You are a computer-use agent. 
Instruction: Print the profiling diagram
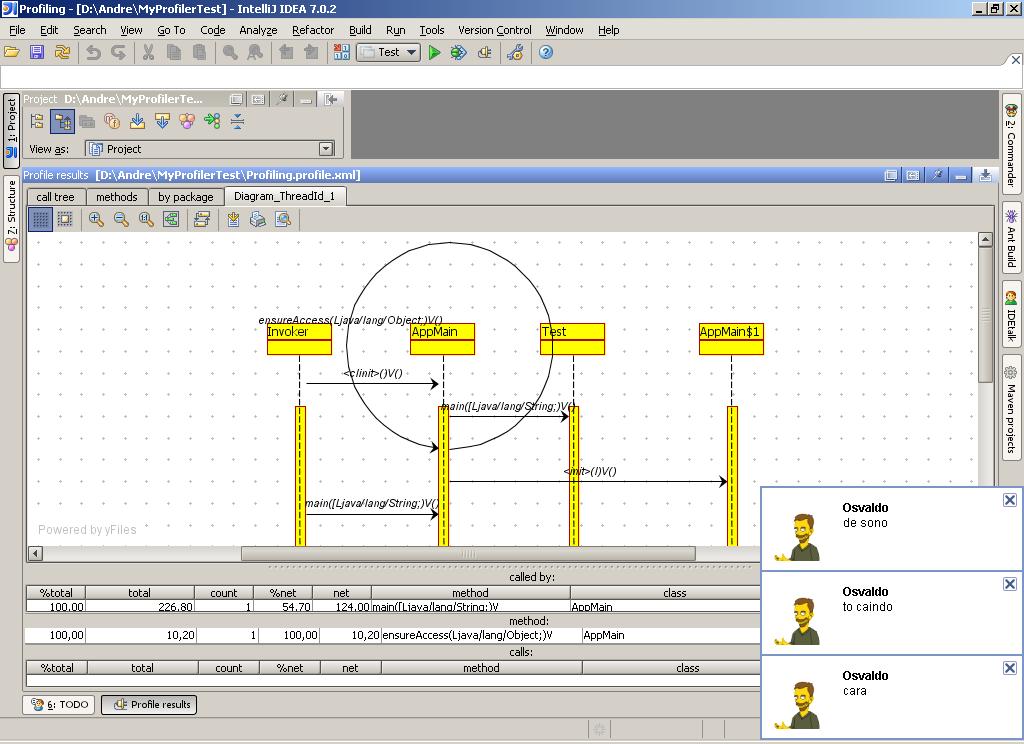(x=258, y=219)
